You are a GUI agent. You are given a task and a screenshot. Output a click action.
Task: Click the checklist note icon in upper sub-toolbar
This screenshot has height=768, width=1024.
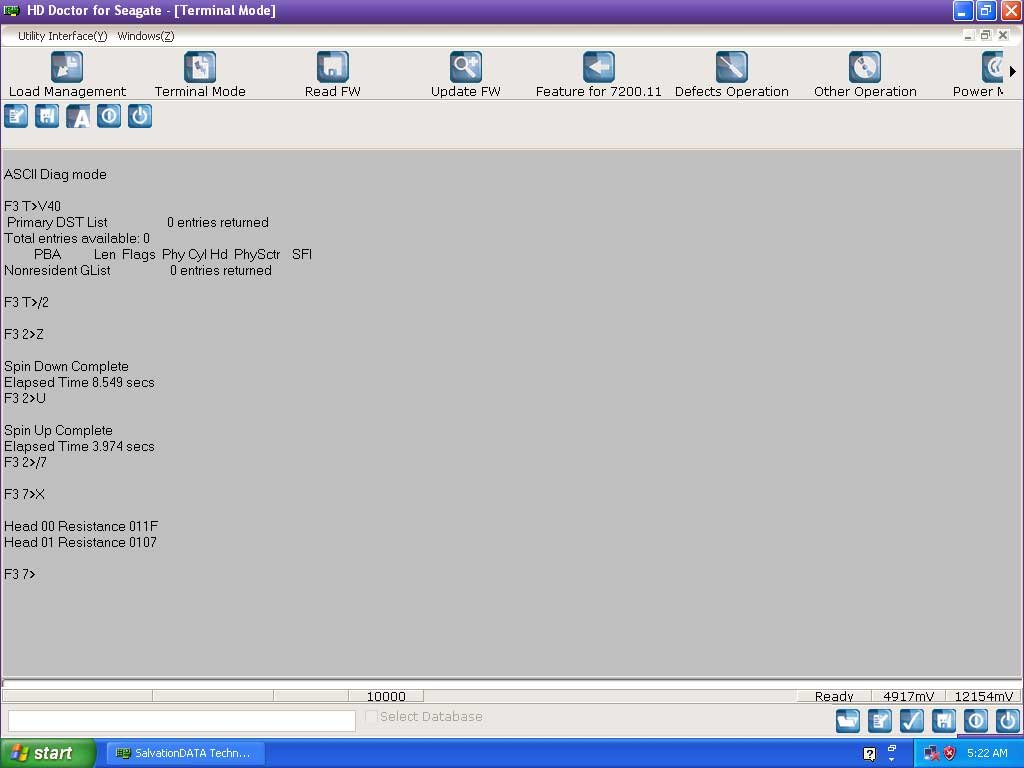pos(16,116)
